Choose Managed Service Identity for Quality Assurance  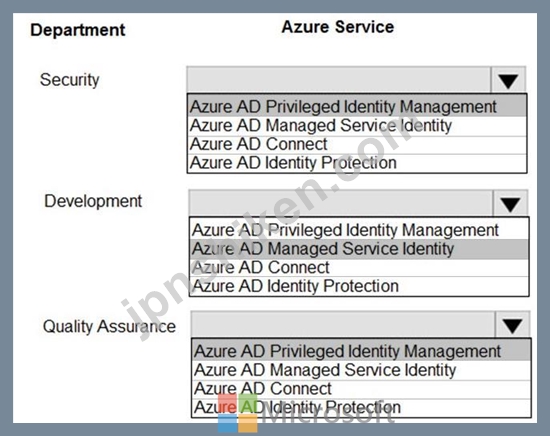point(361,370)
